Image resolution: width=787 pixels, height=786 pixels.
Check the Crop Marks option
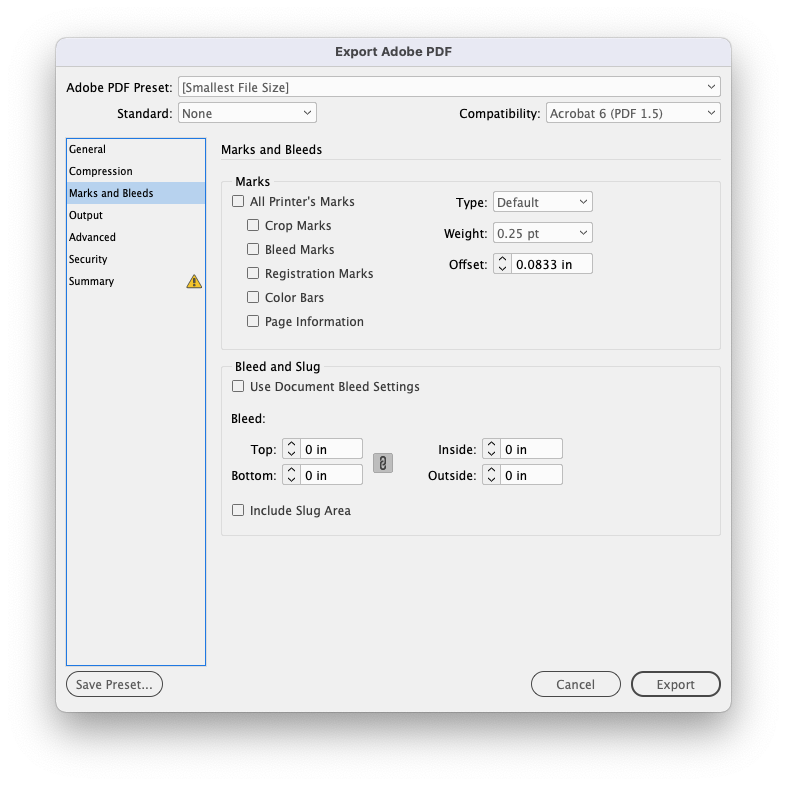pos(253,225)
